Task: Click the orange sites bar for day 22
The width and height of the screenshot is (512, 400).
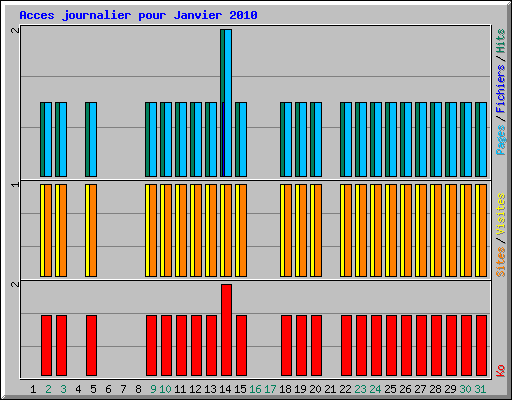Action: pos(348,230)
